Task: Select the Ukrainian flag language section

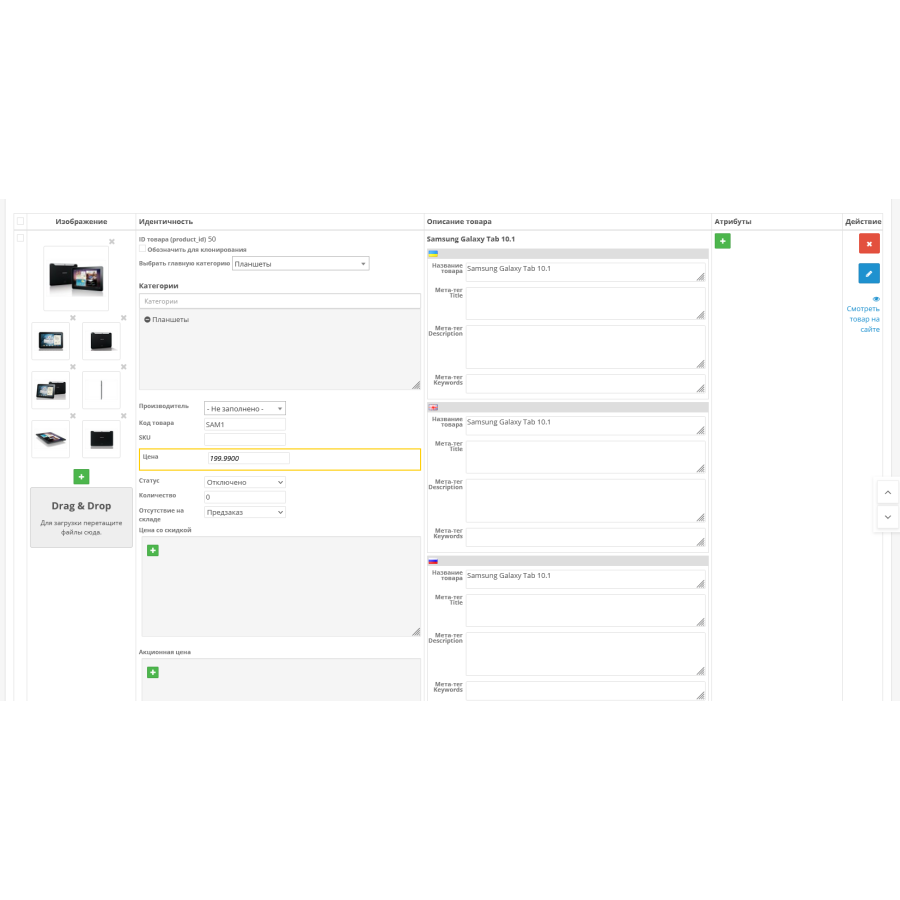Action: (433, 254)
